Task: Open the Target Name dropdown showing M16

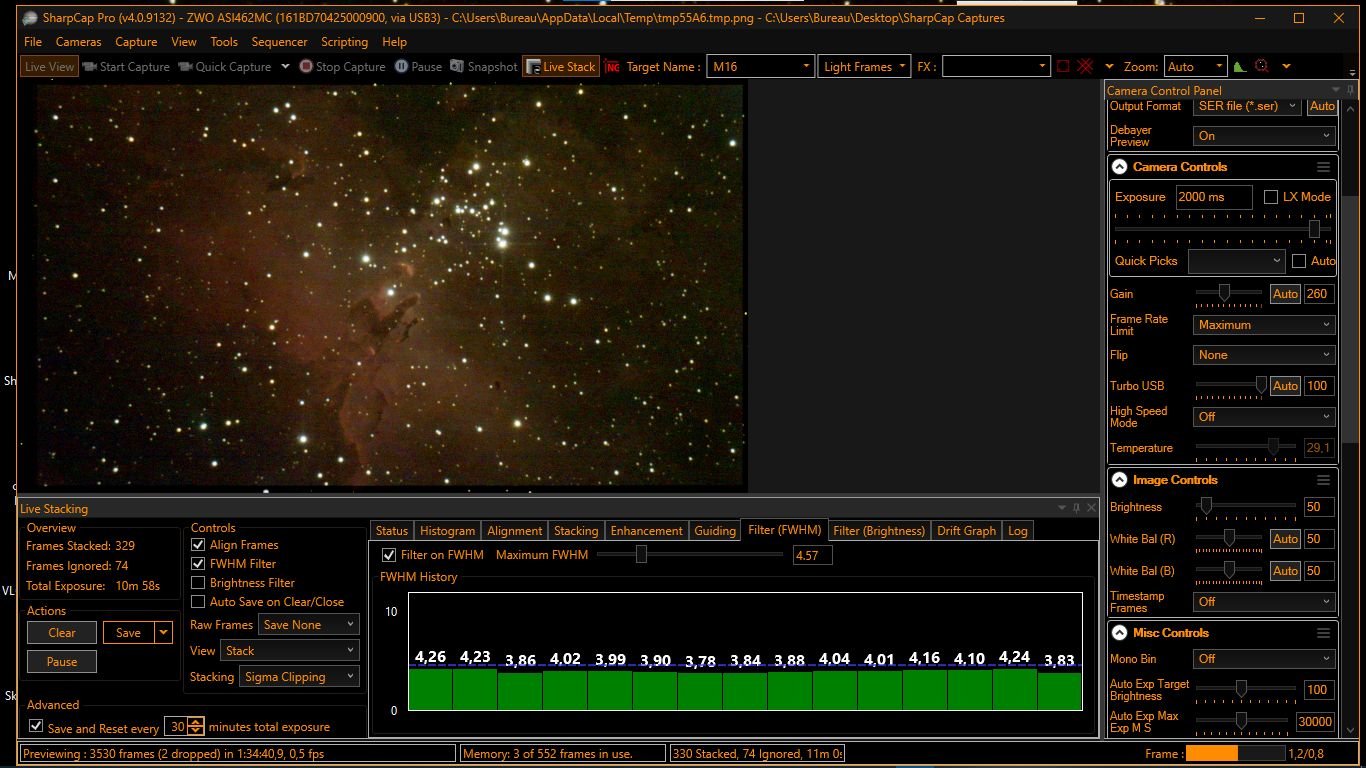Action: (x=760, y=67)
